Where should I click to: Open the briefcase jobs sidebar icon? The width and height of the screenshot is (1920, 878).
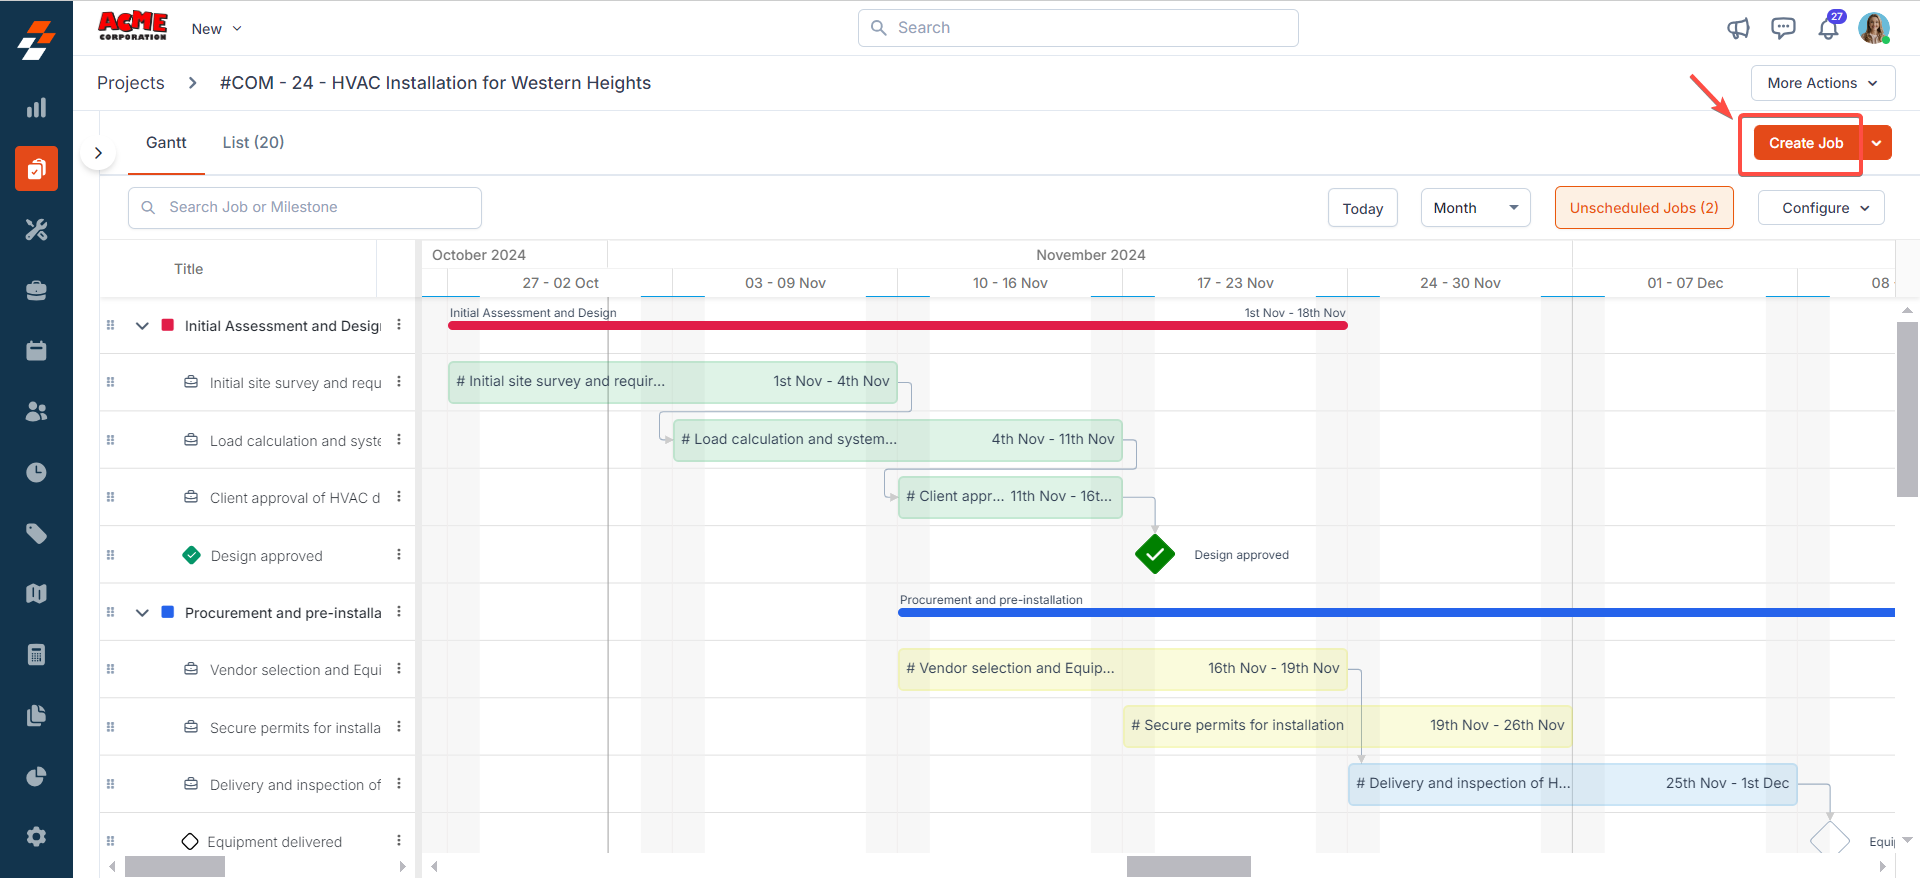[36, 290]
